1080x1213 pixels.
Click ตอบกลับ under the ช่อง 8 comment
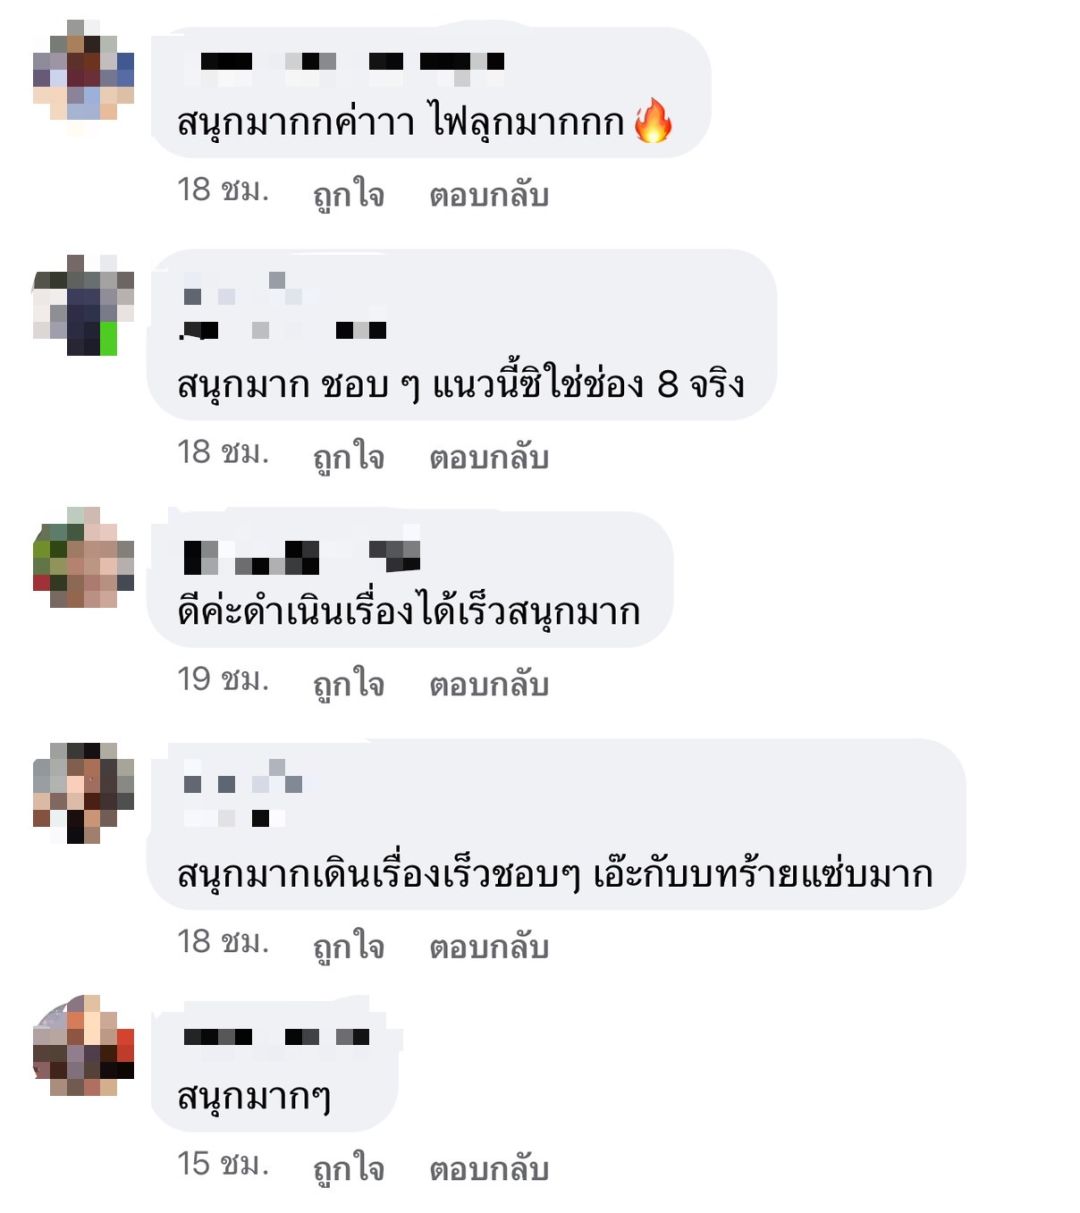click(x=489, y=457)
